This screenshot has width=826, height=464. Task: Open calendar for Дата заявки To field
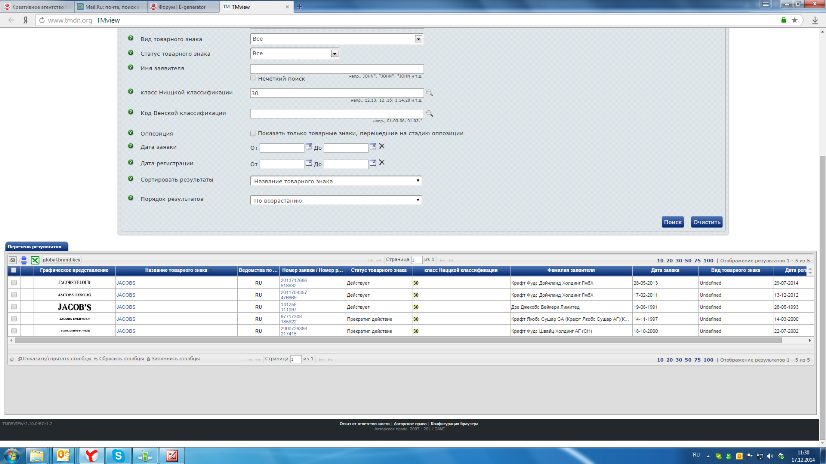[x=373, y=146]
